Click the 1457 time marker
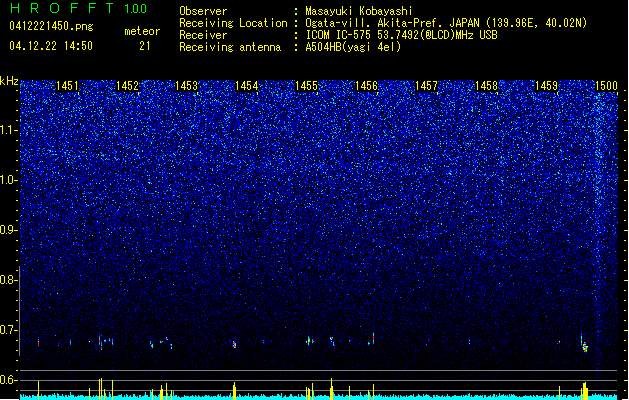The height and width of the screenshot is (400, 629). tap(426, 86)
